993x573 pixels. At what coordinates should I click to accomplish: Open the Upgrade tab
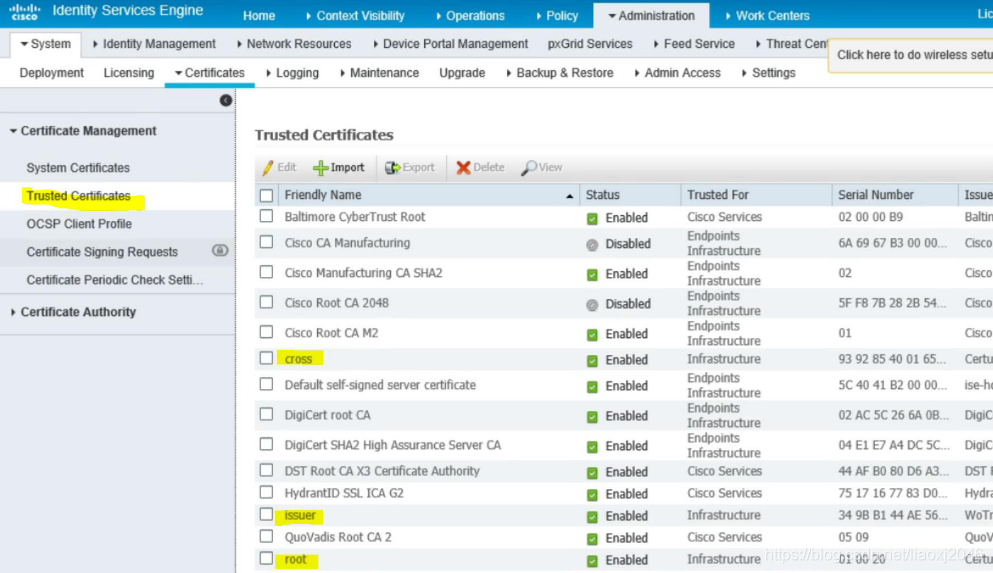click(462, 73)
